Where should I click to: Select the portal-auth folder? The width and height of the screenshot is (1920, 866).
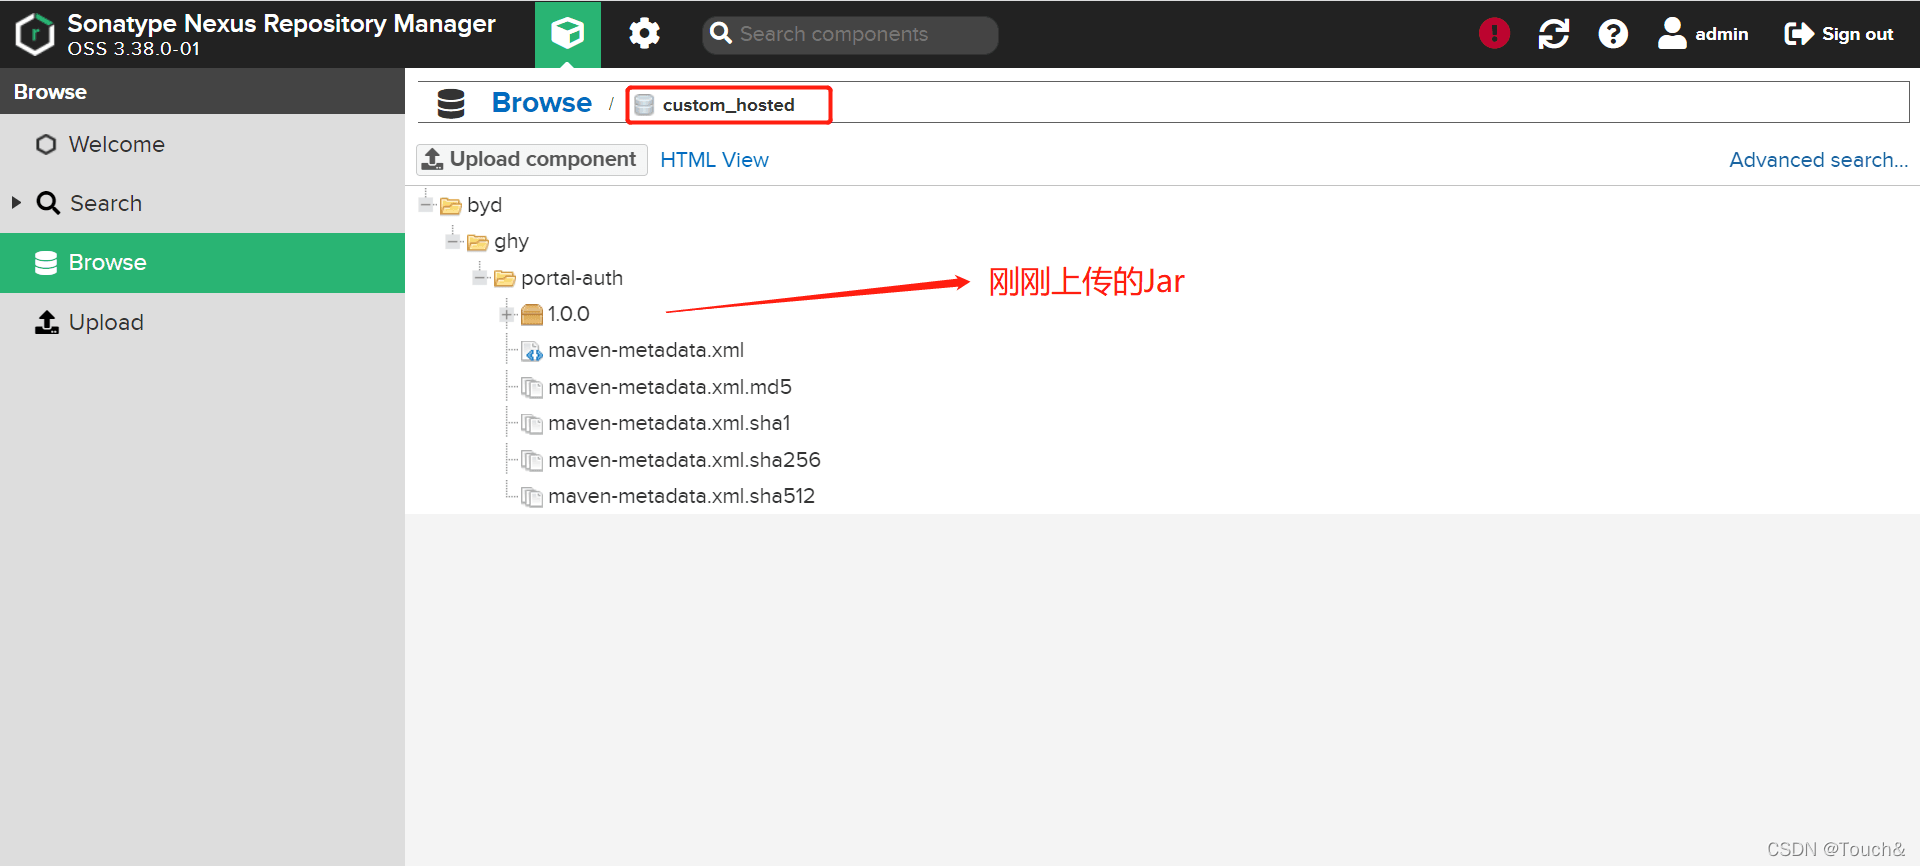pos(572,278)
